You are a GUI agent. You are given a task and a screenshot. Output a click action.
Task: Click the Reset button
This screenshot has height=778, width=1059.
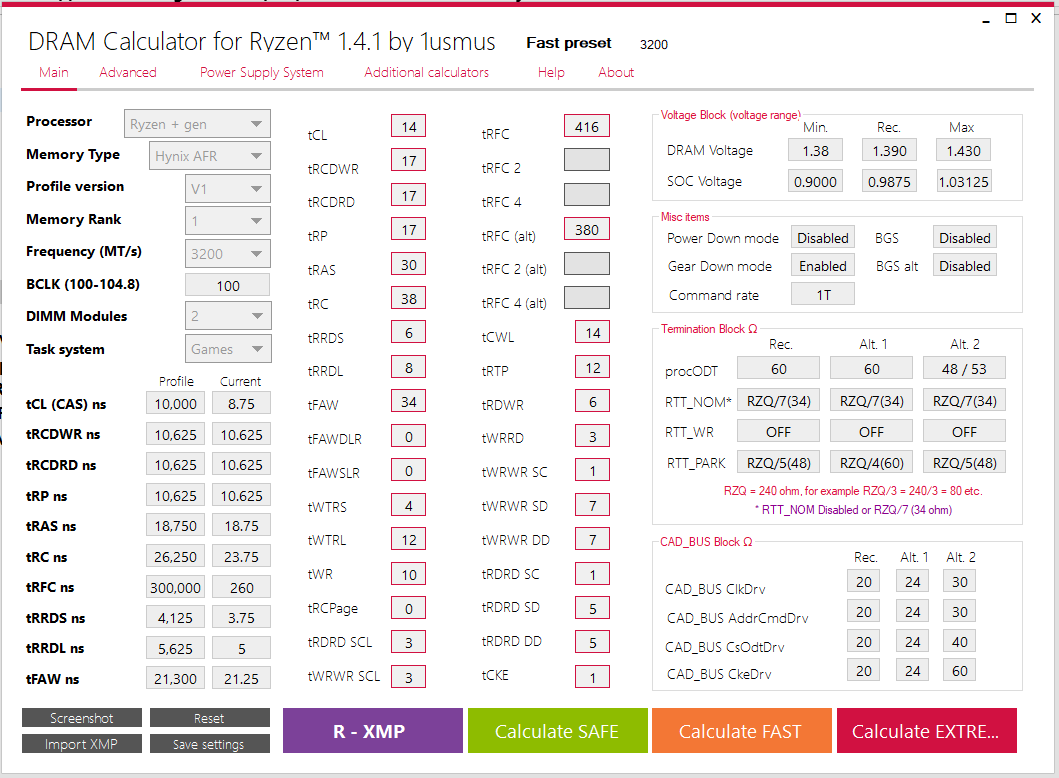pyautogui.click(x=209, y=718)
